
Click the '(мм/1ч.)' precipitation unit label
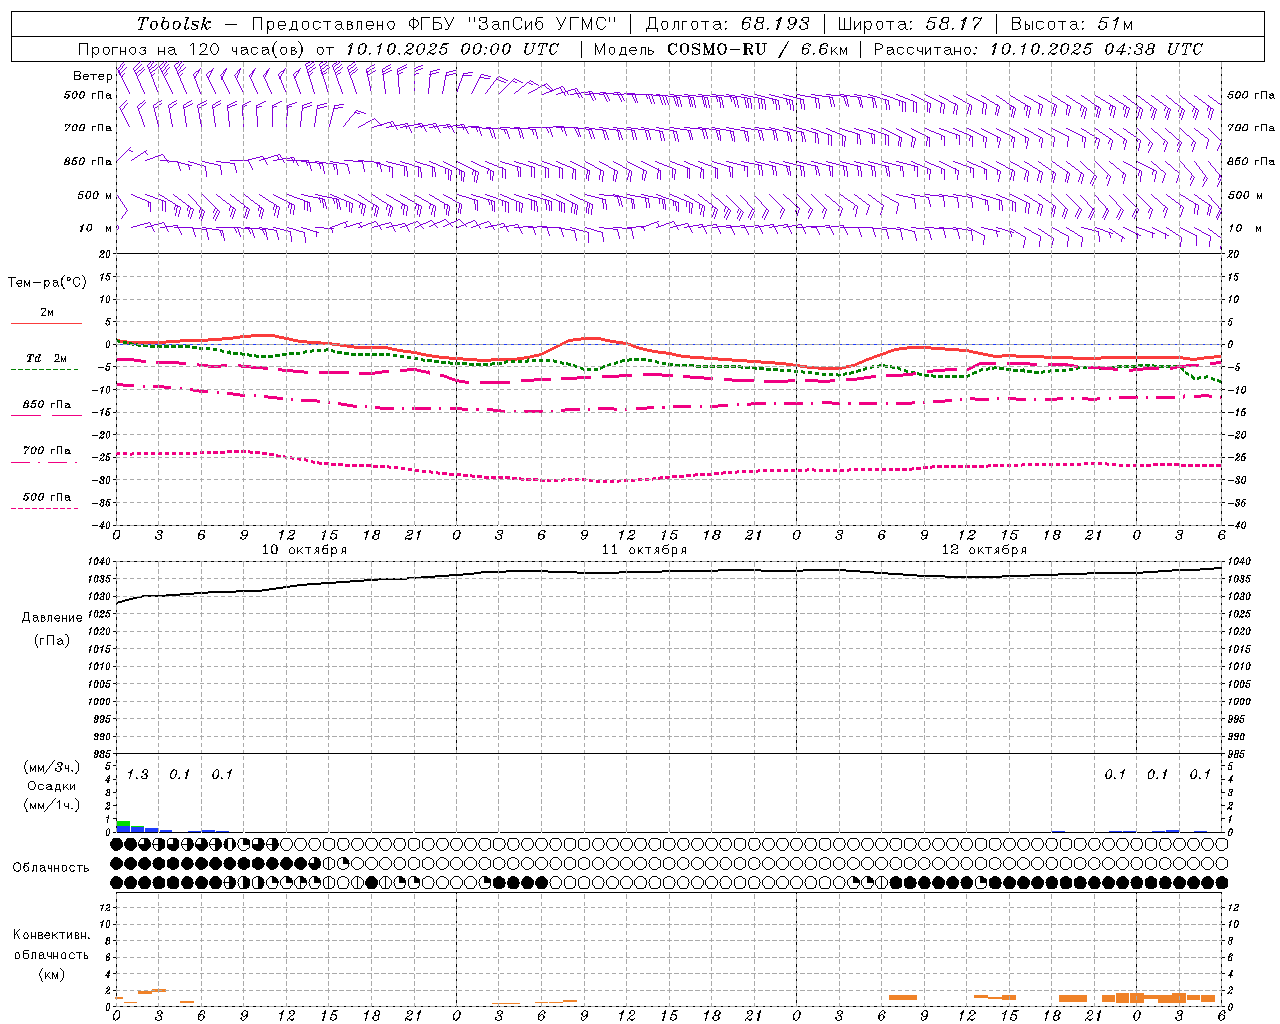point(51,805)
